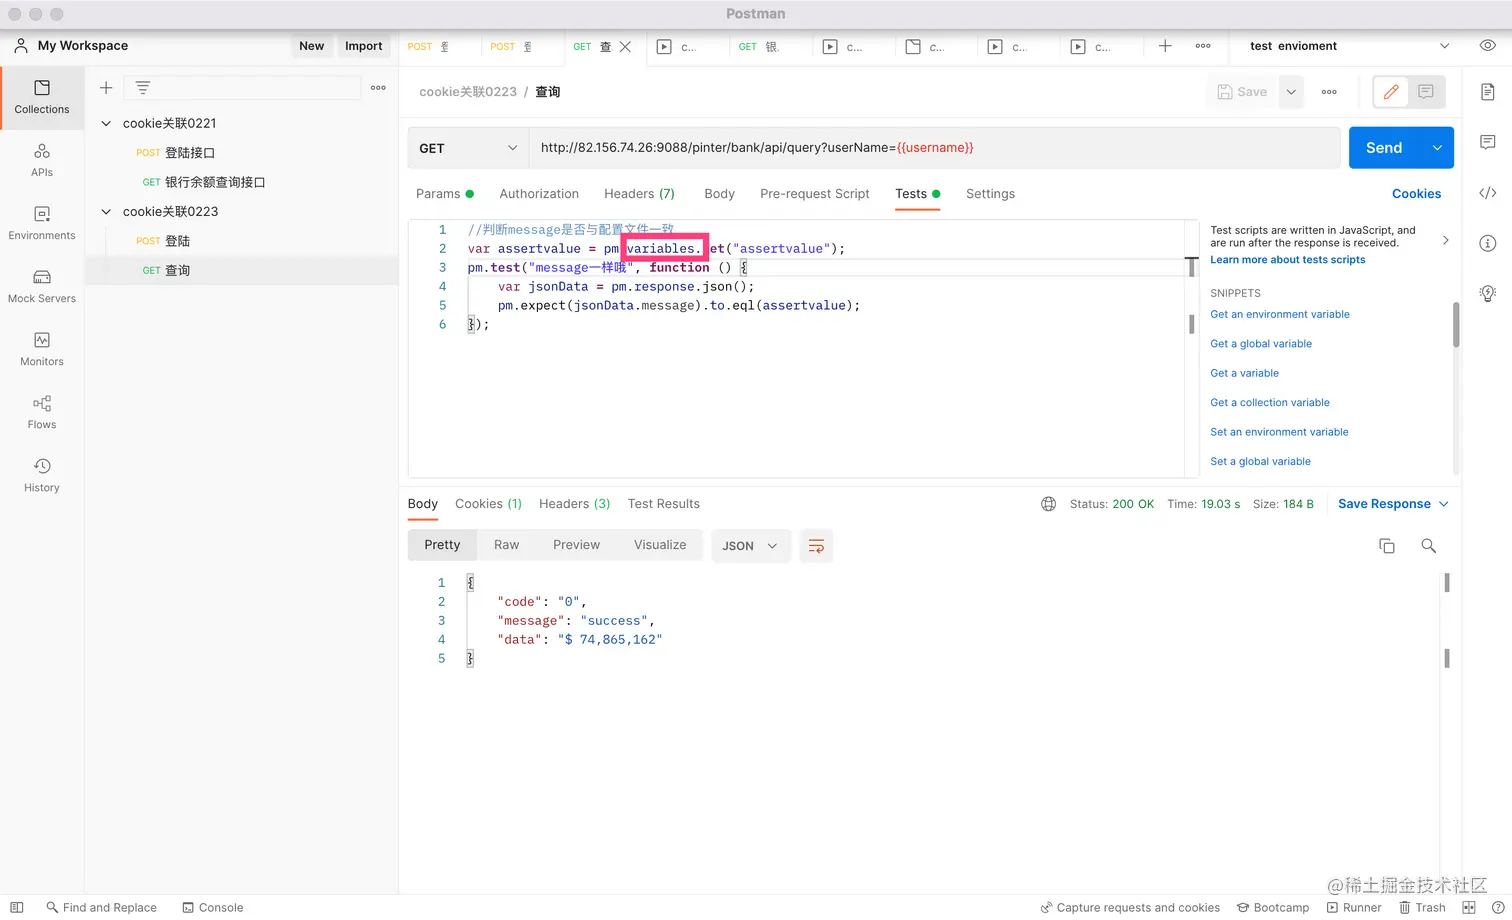Viewport: 1512px width, 920px height.
Task: Open the Save Response dropdown
Action: 1393,504
